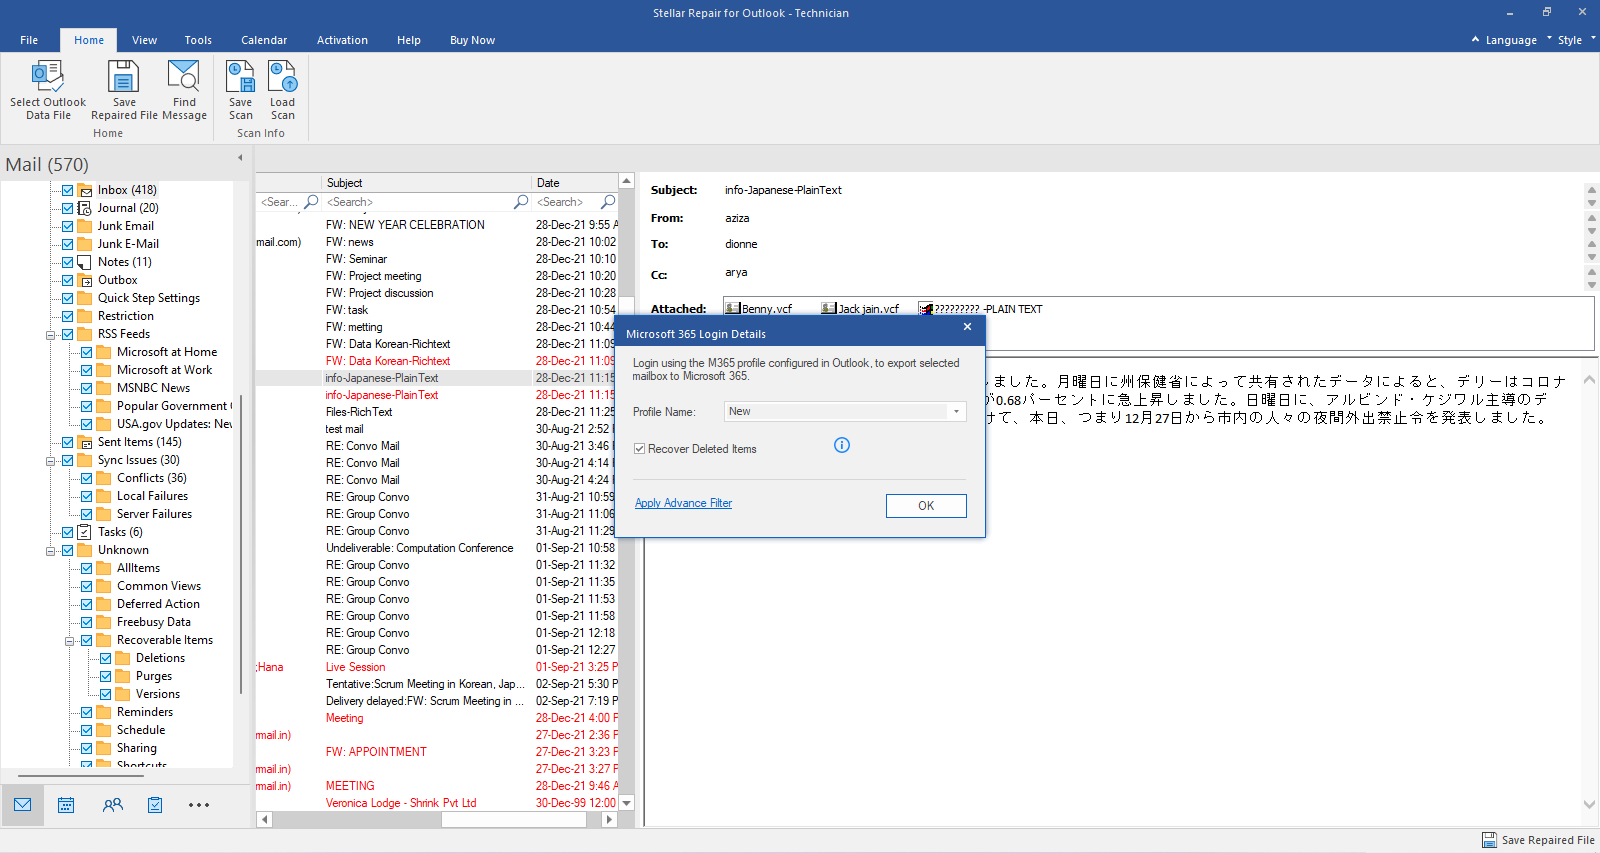
Task: Uncheck the Restriction folder checkbox
Action: click(67, 316)
